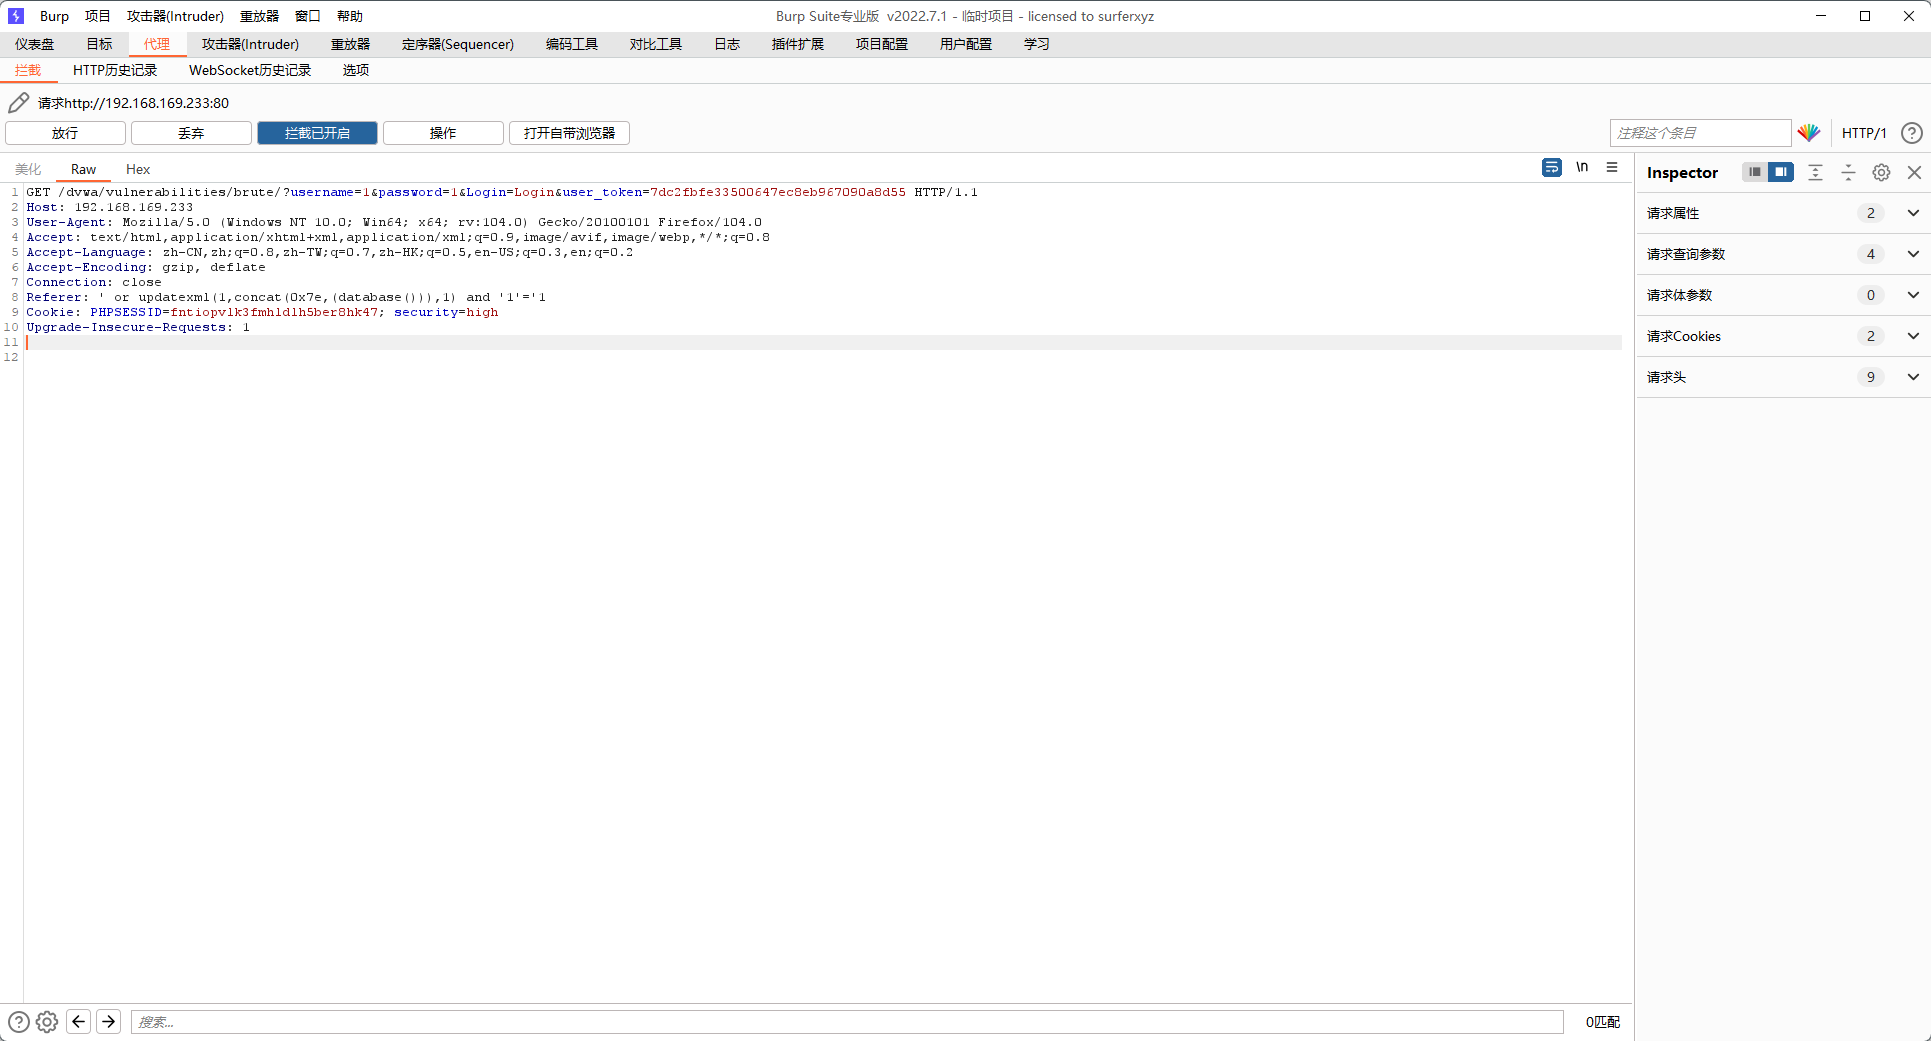
Task: Click the 放行 forward button
Action: [65, 133]
